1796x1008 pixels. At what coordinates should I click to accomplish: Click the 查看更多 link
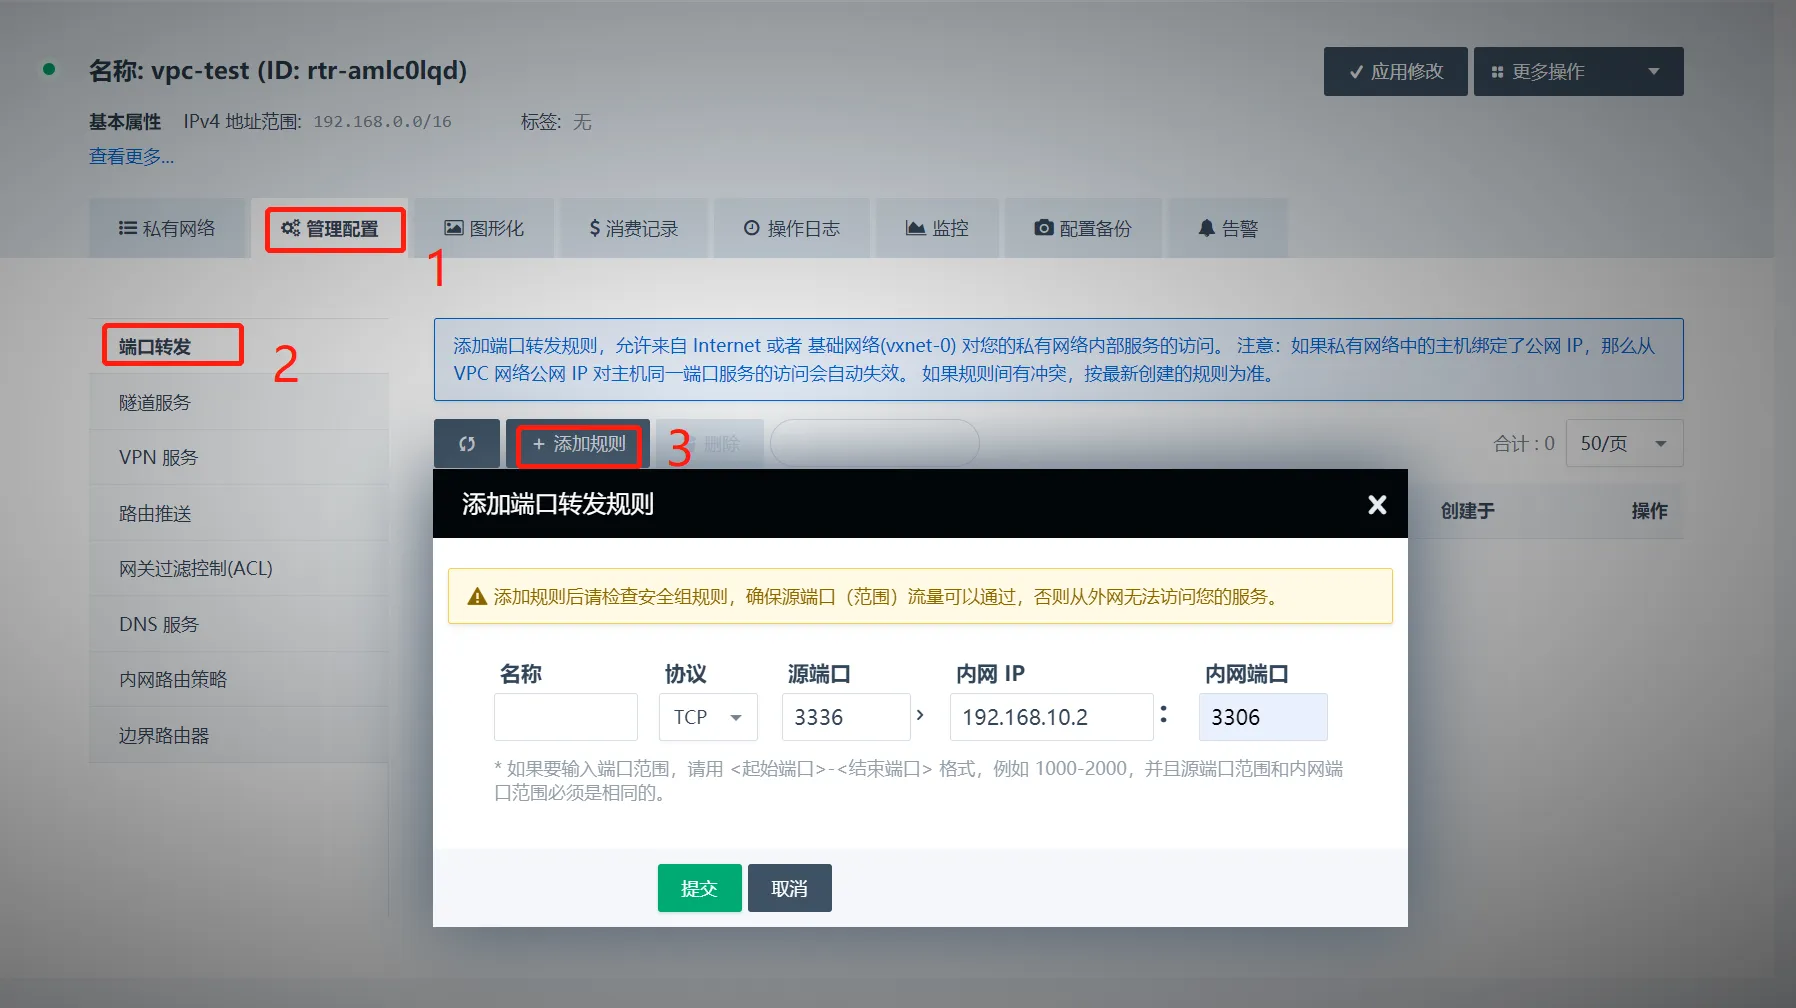click(131, 157)
